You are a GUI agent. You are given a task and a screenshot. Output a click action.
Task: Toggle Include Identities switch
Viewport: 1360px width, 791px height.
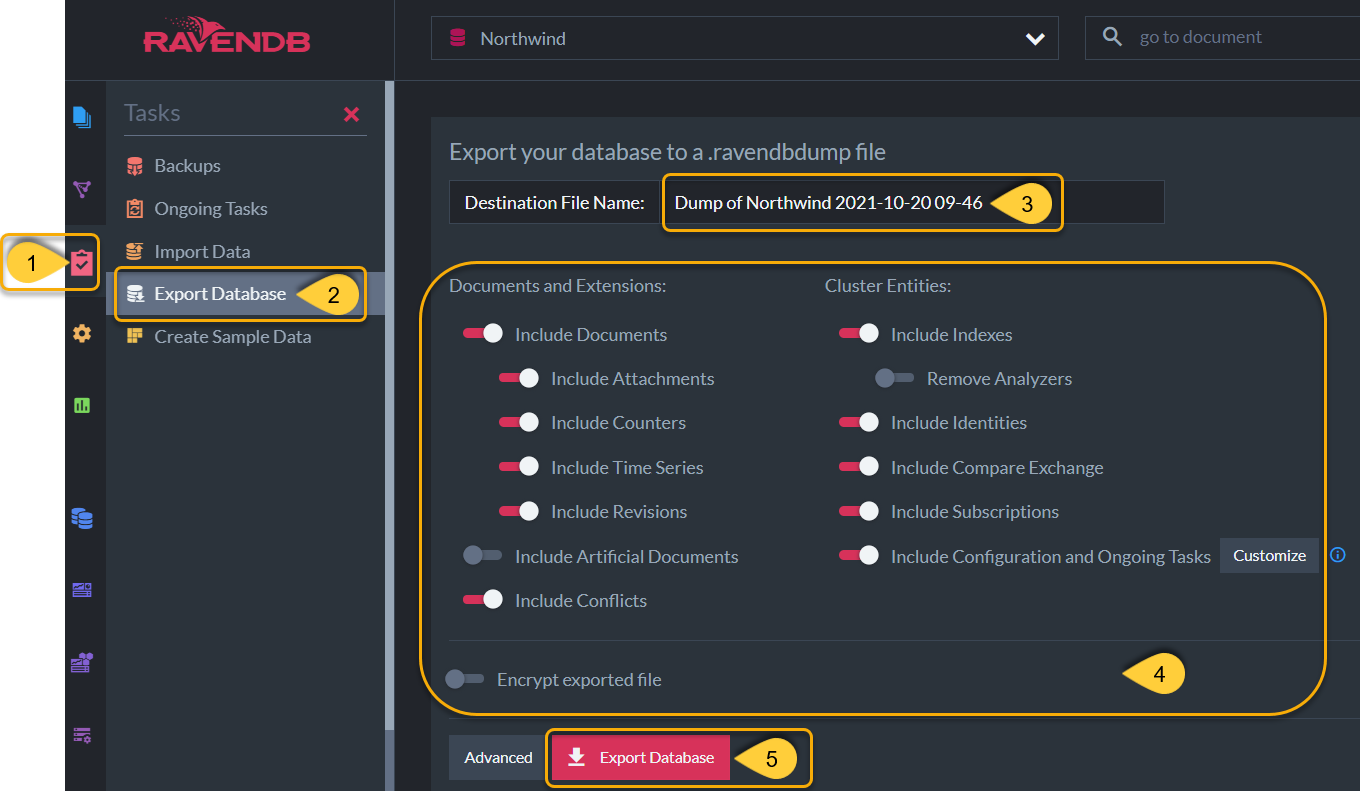pos(858,422)
